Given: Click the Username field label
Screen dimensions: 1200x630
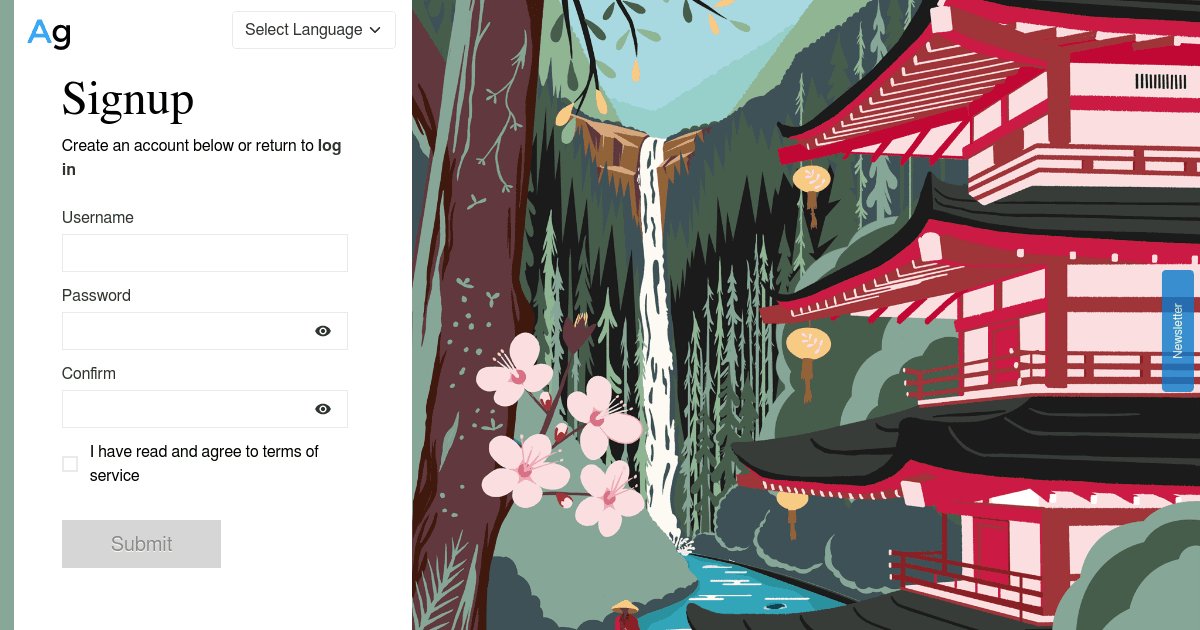Looking at the screenshot, I should coord(98,217).
